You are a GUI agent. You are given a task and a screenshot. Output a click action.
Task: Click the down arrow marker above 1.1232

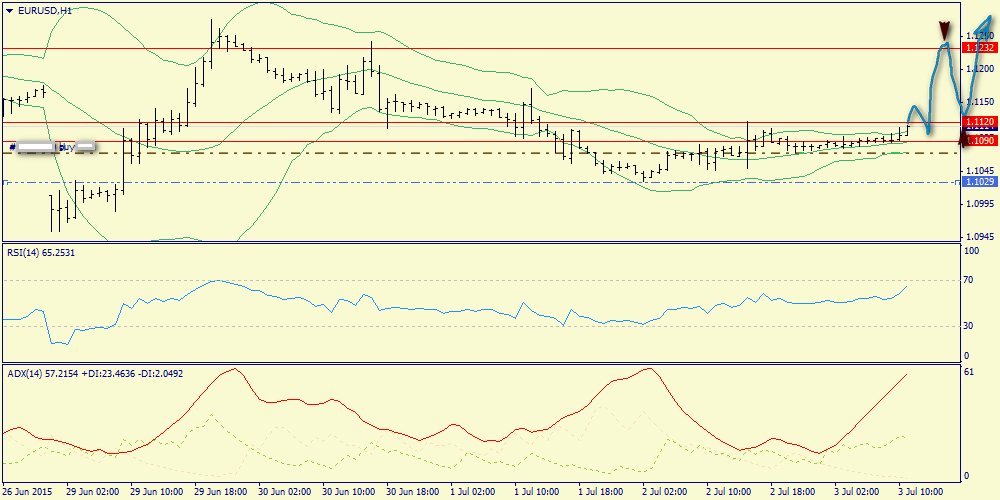coord(943,30)
